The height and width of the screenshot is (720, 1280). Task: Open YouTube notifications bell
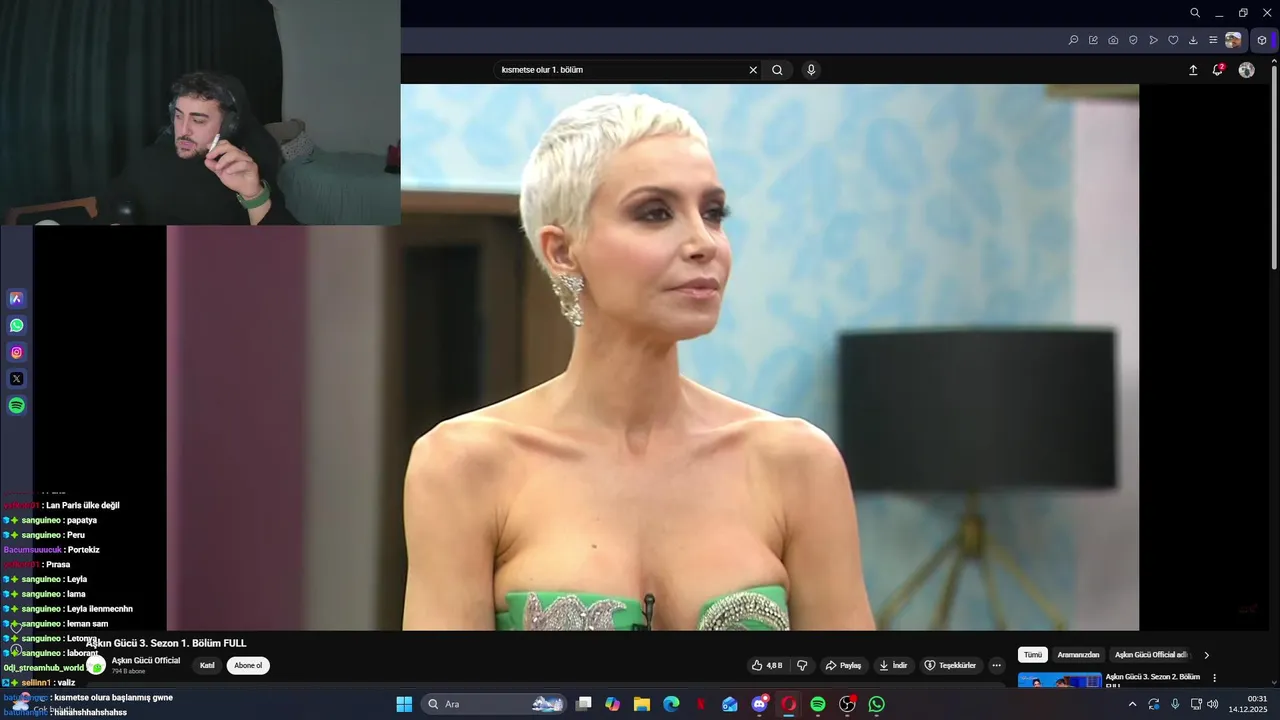pos(1218,70)
